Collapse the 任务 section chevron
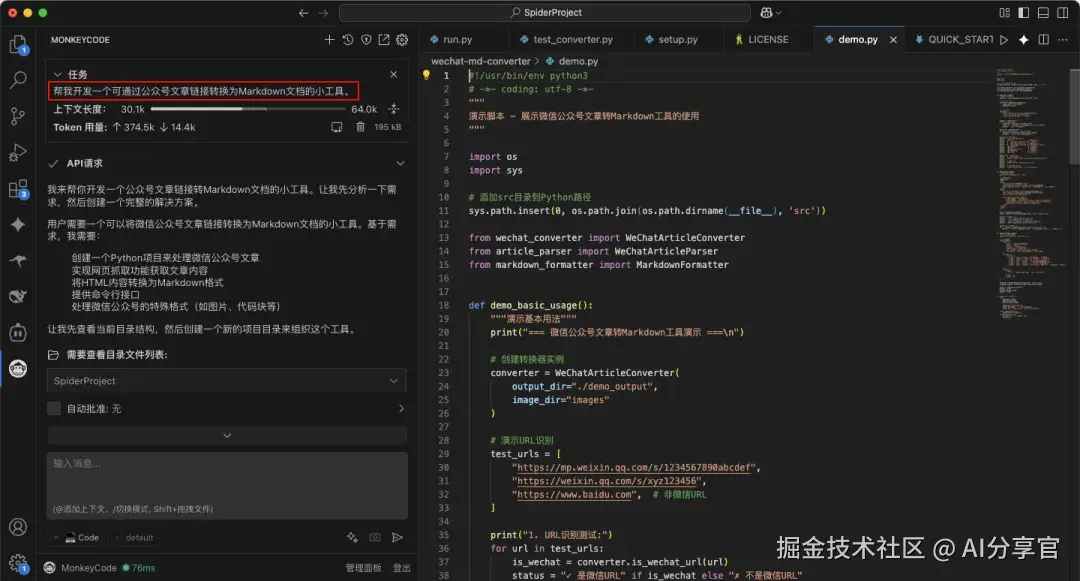Viewport: 1080px width, 581px height. pos(58,74)
